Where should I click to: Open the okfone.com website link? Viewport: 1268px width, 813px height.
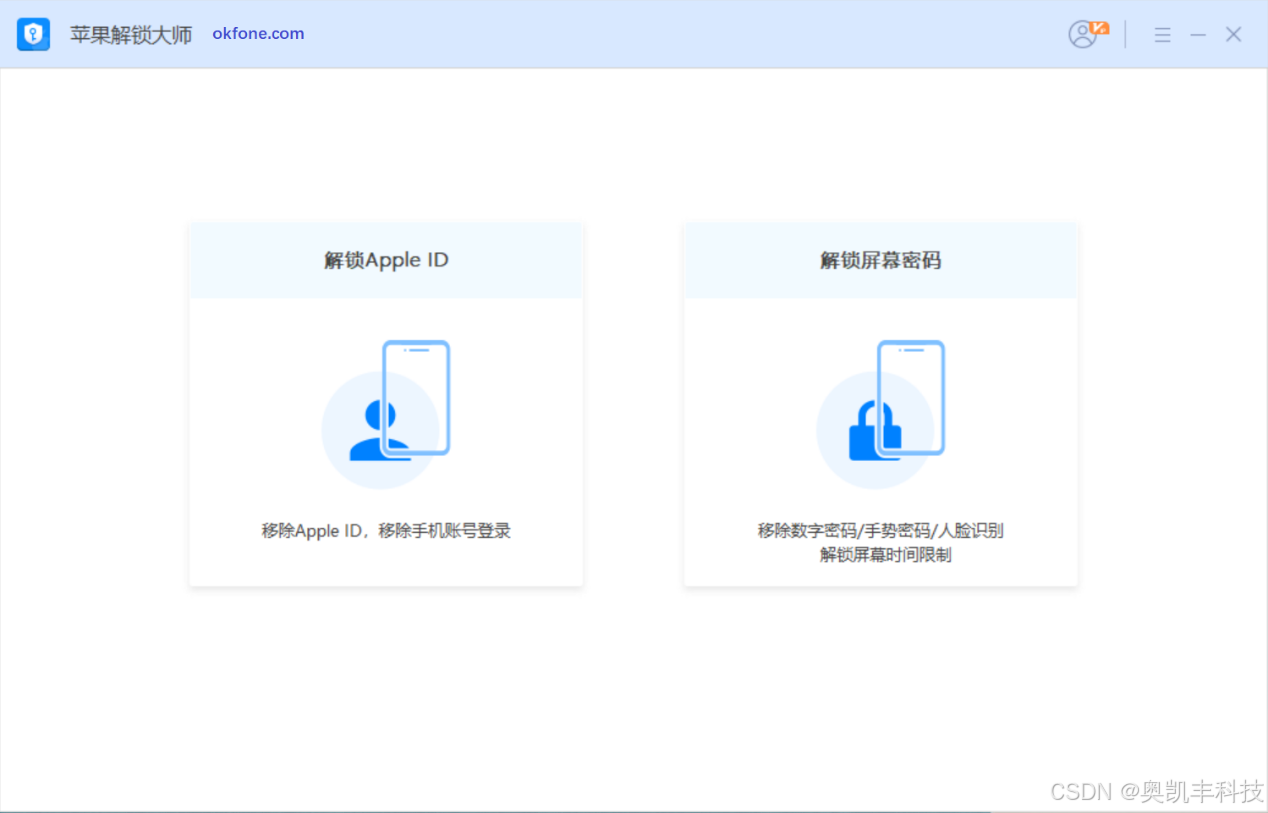[x=258, y=33]
